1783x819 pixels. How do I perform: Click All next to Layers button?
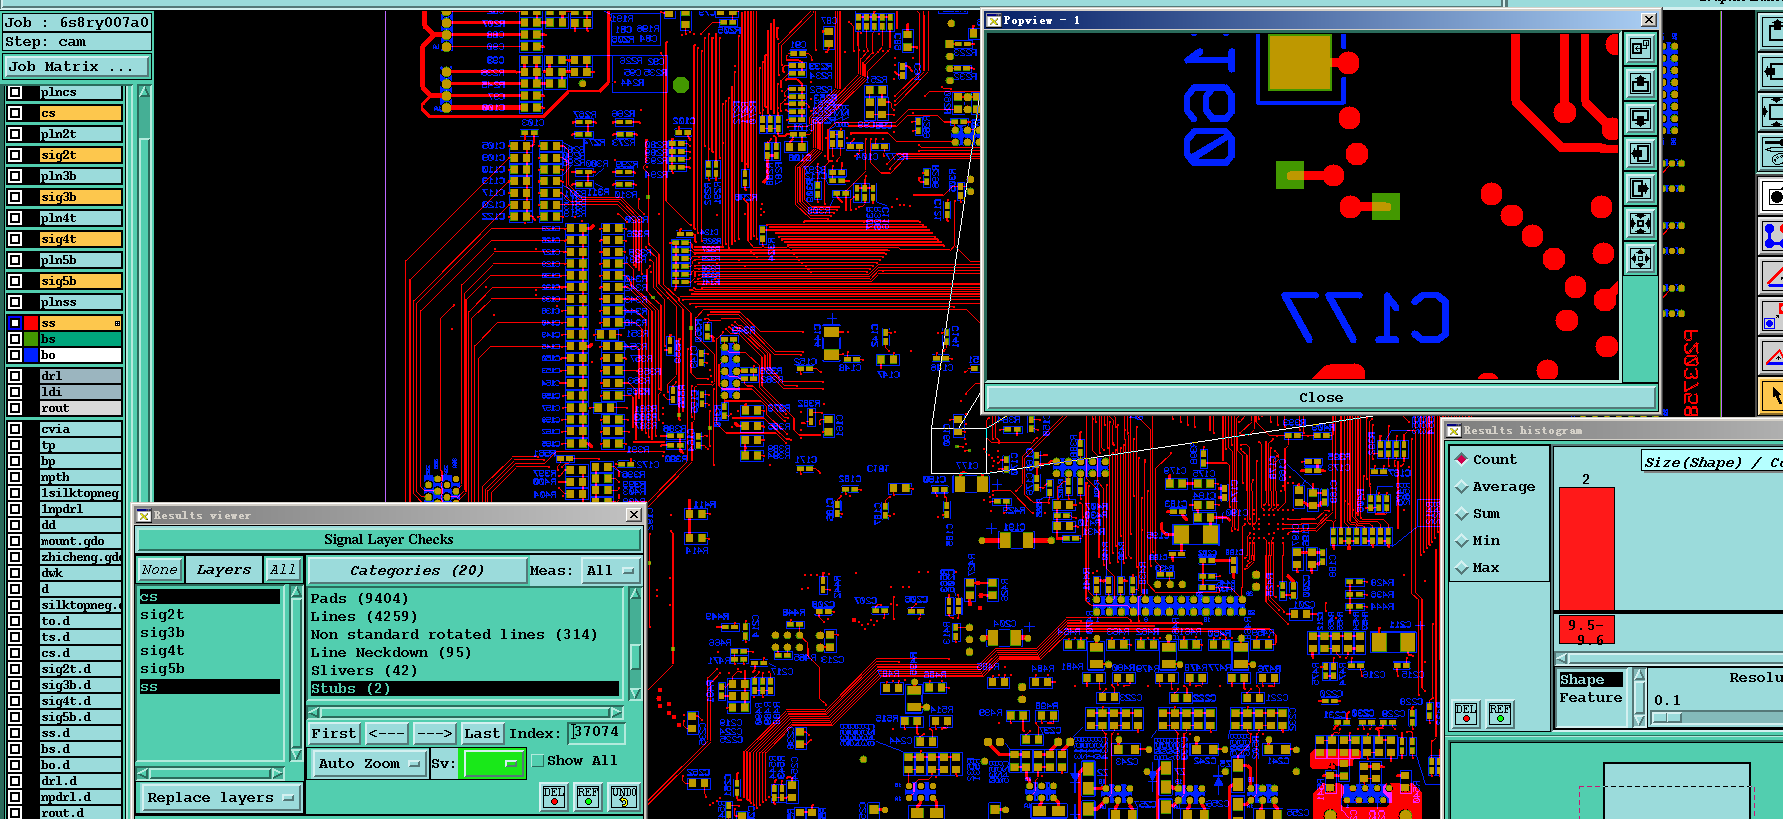(x=283, y=569)
